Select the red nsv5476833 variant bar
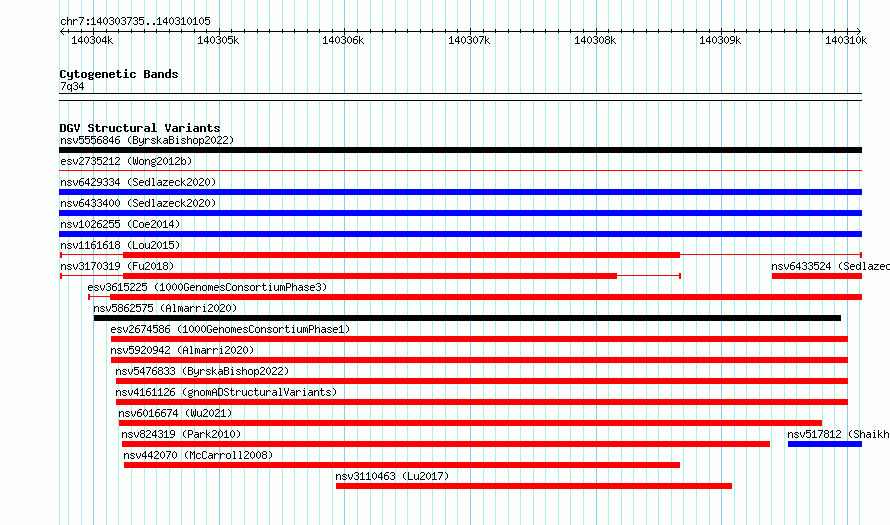 pos(482,381)
